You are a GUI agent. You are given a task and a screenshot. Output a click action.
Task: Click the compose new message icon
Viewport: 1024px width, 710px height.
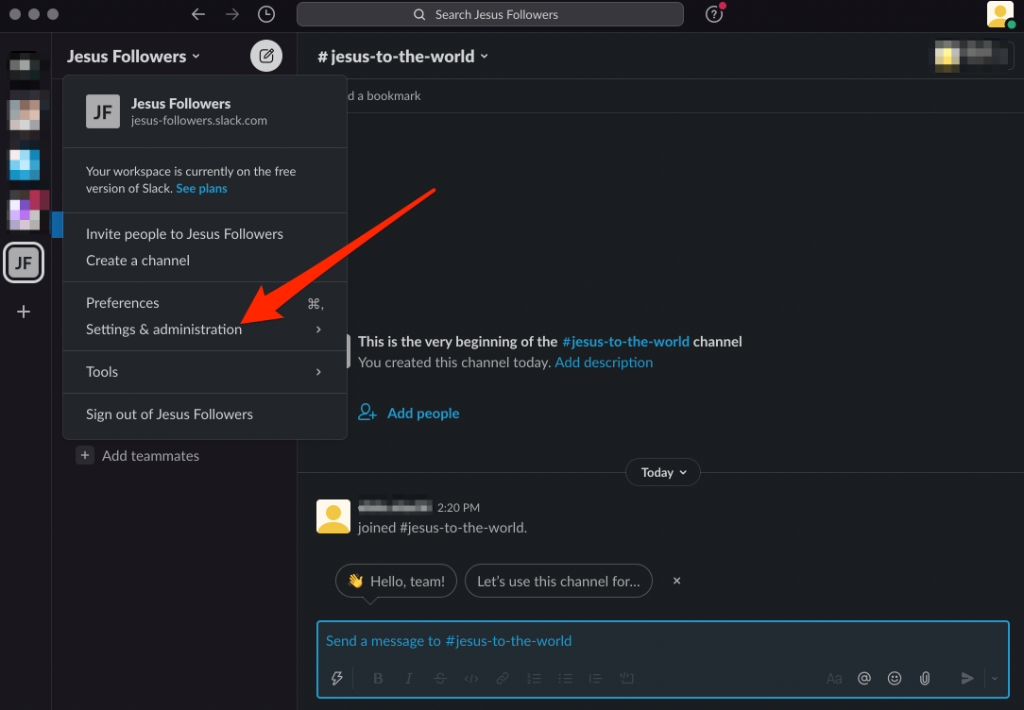pos(266,56)
